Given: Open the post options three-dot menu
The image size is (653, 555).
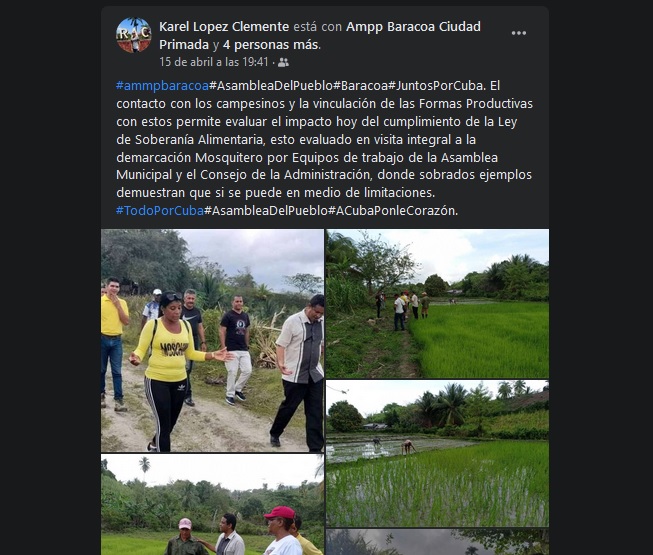Looking at the screenshot, I should pyautogui.click(x=518, y=33).
